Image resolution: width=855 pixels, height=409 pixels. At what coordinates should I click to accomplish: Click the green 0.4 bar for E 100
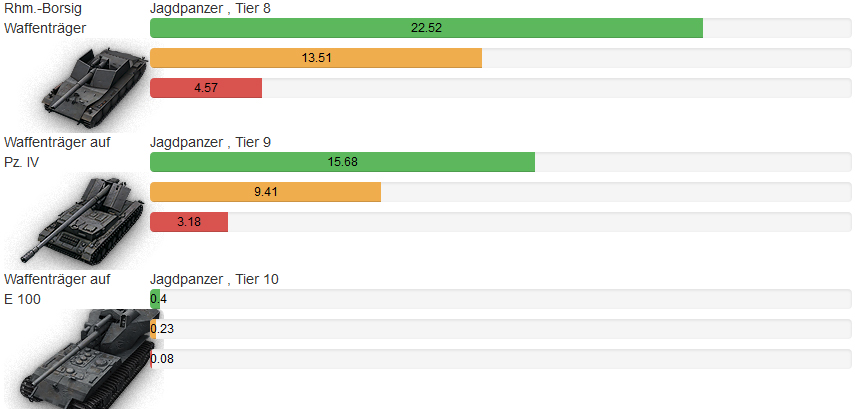tap(155, 299)
